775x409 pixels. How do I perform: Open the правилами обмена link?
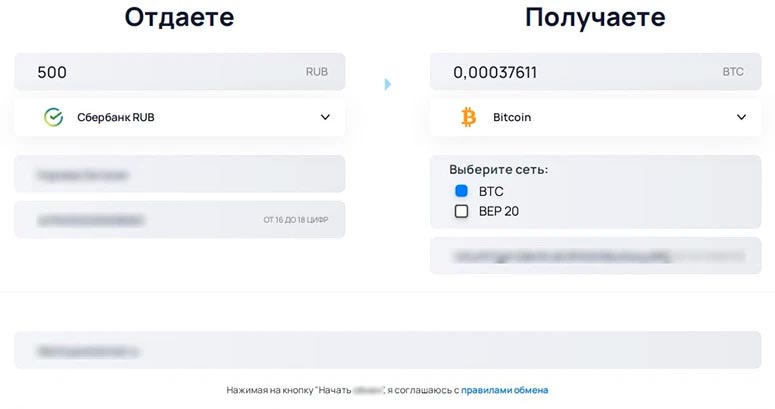tap(505, 390)
